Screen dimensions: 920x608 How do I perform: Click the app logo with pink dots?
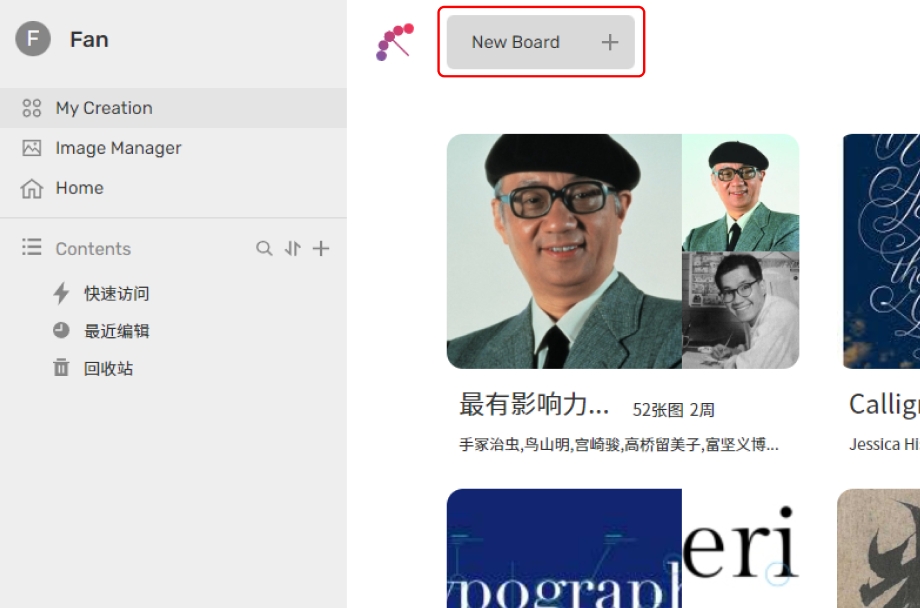(394, 42)
